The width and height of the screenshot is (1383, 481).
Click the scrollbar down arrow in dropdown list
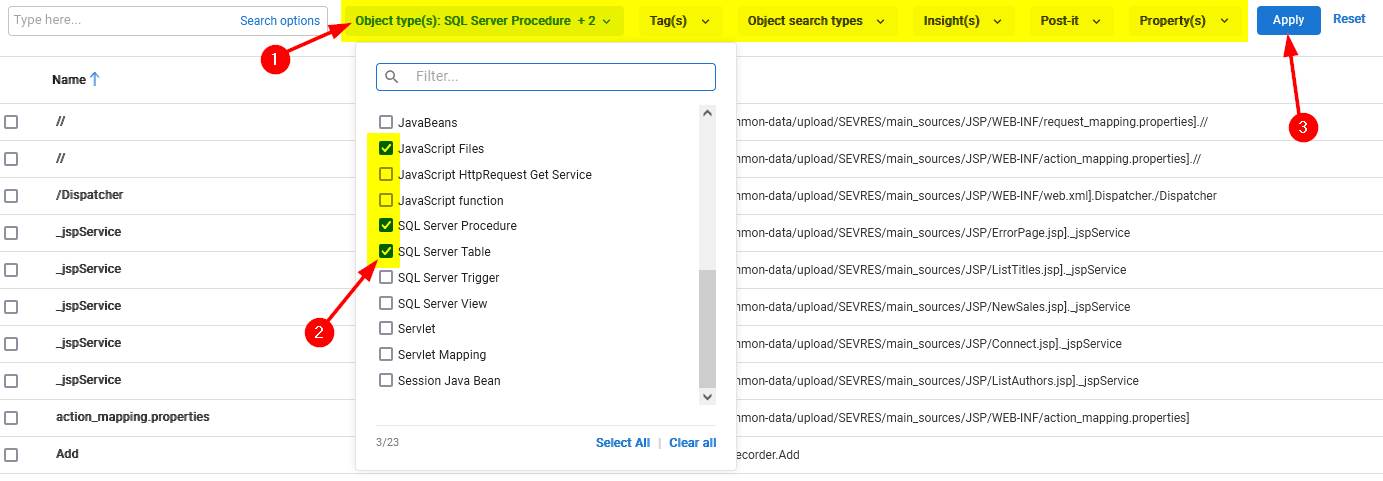click(707, 397)
